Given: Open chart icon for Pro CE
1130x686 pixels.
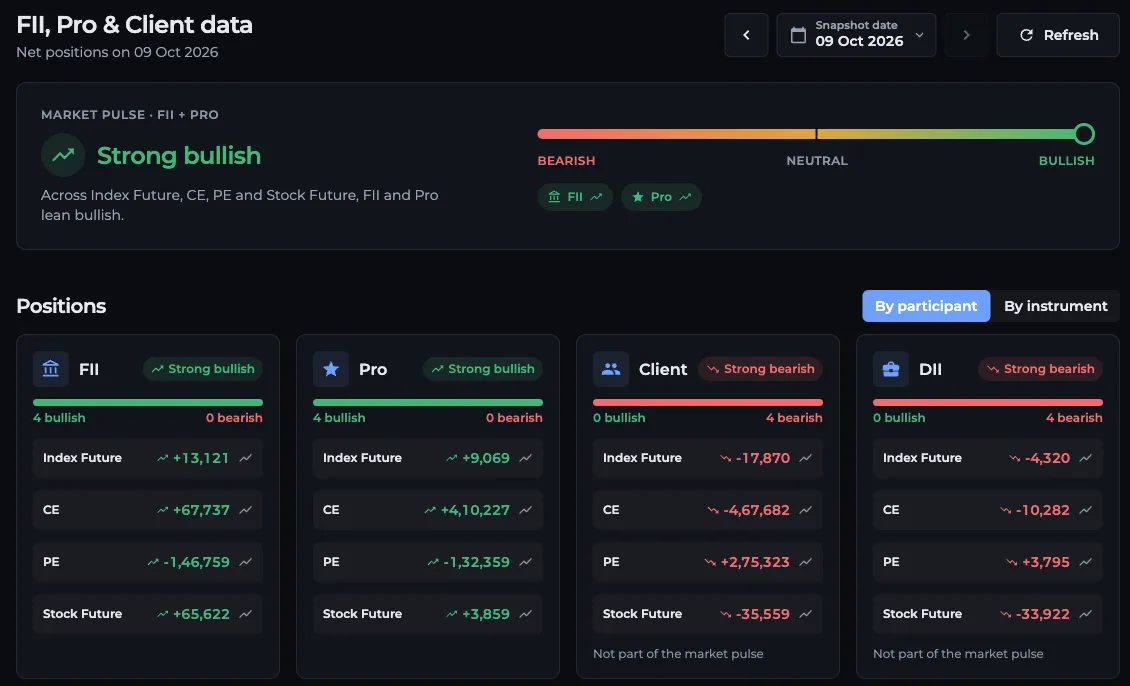Looking at the screenshot, I should (x=525, y=510).
